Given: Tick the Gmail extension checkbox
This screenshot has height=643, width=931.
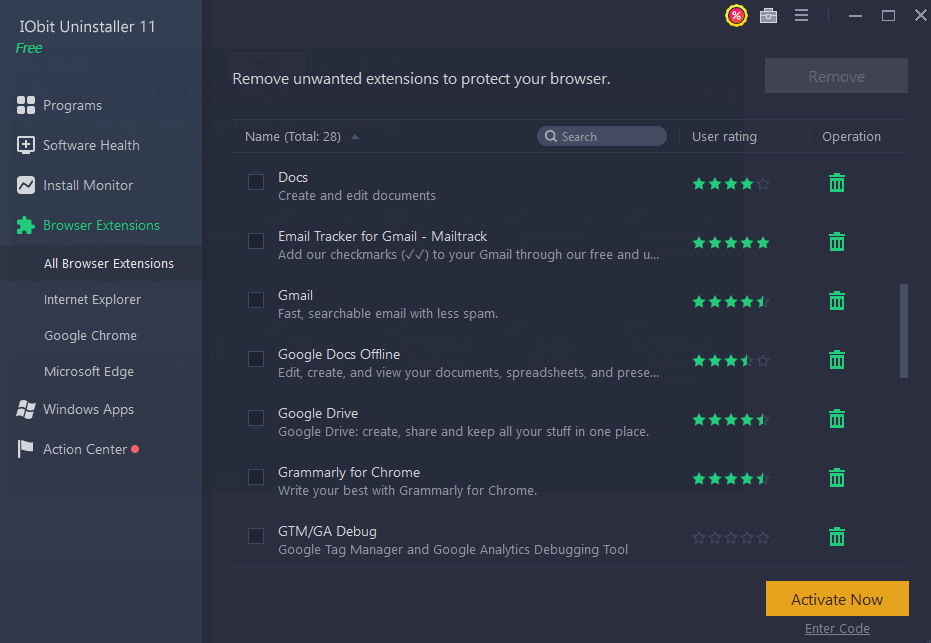Looking at the screenshot, I should [256, 300].
